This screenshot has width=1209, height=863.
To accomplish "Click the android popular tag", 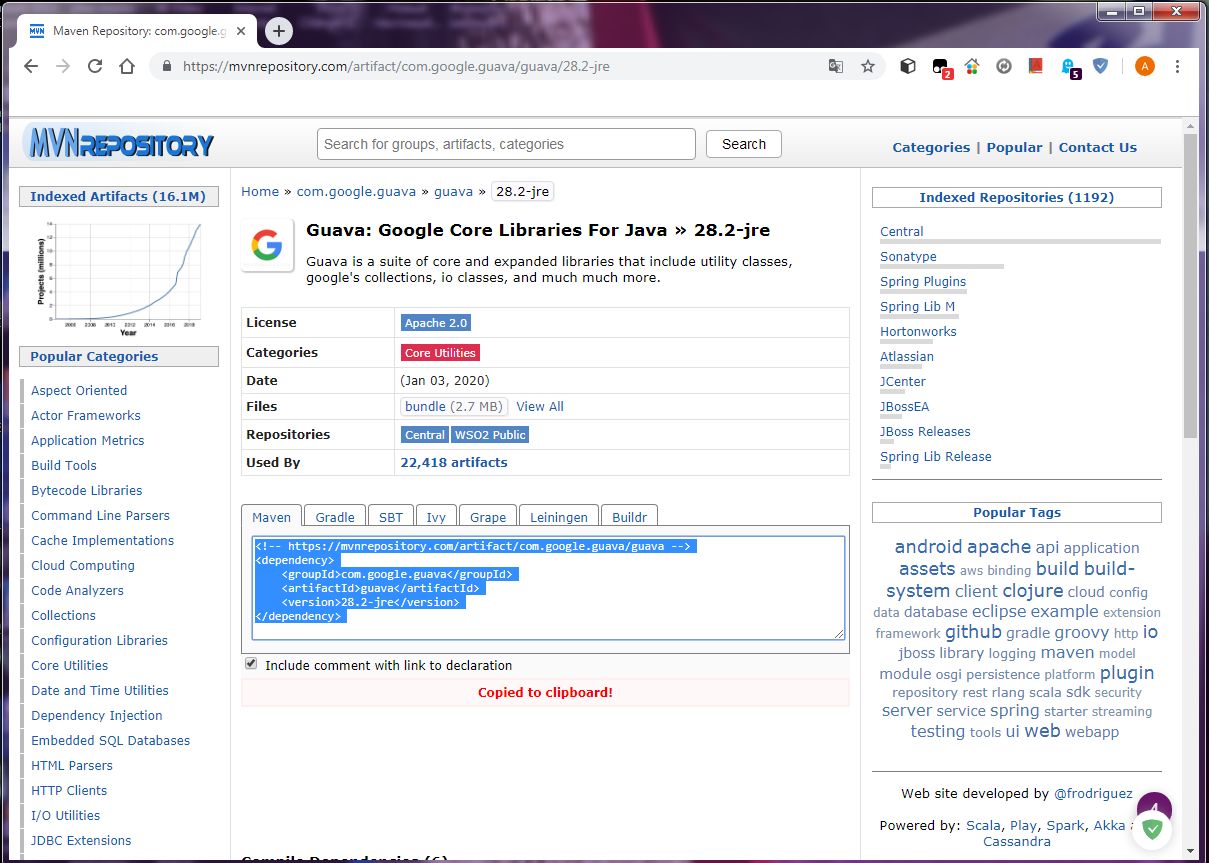I will point(928,547).
